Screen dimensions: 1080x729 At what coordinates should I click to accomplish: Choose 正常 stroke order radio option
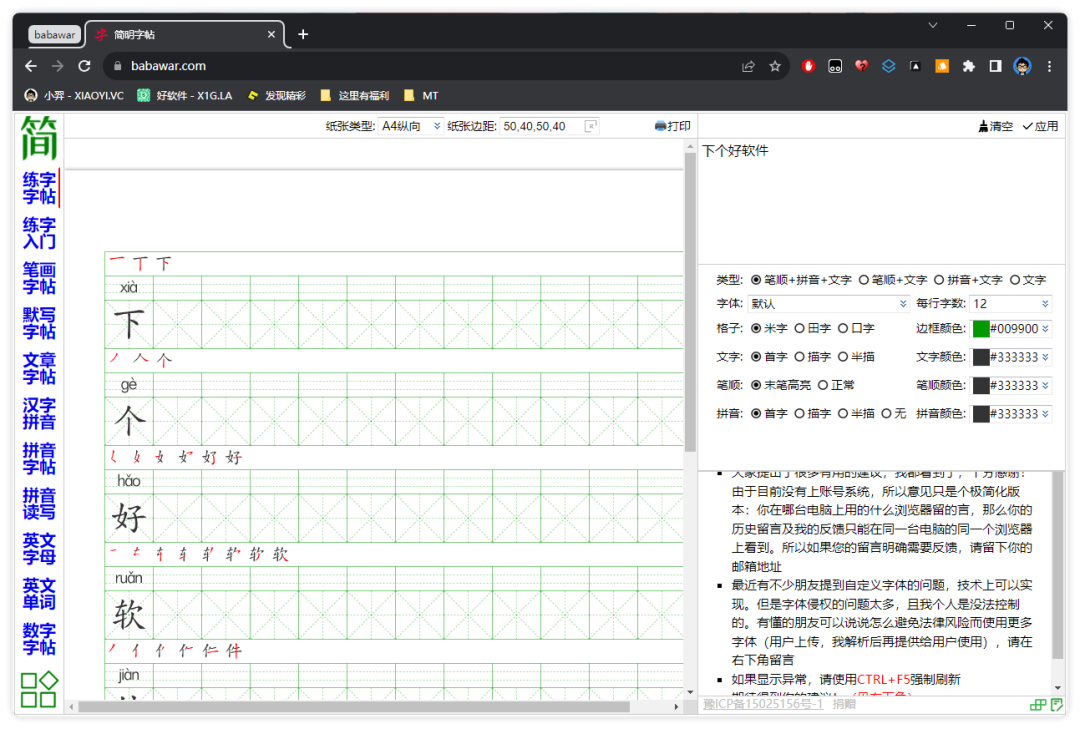point(824,385)
